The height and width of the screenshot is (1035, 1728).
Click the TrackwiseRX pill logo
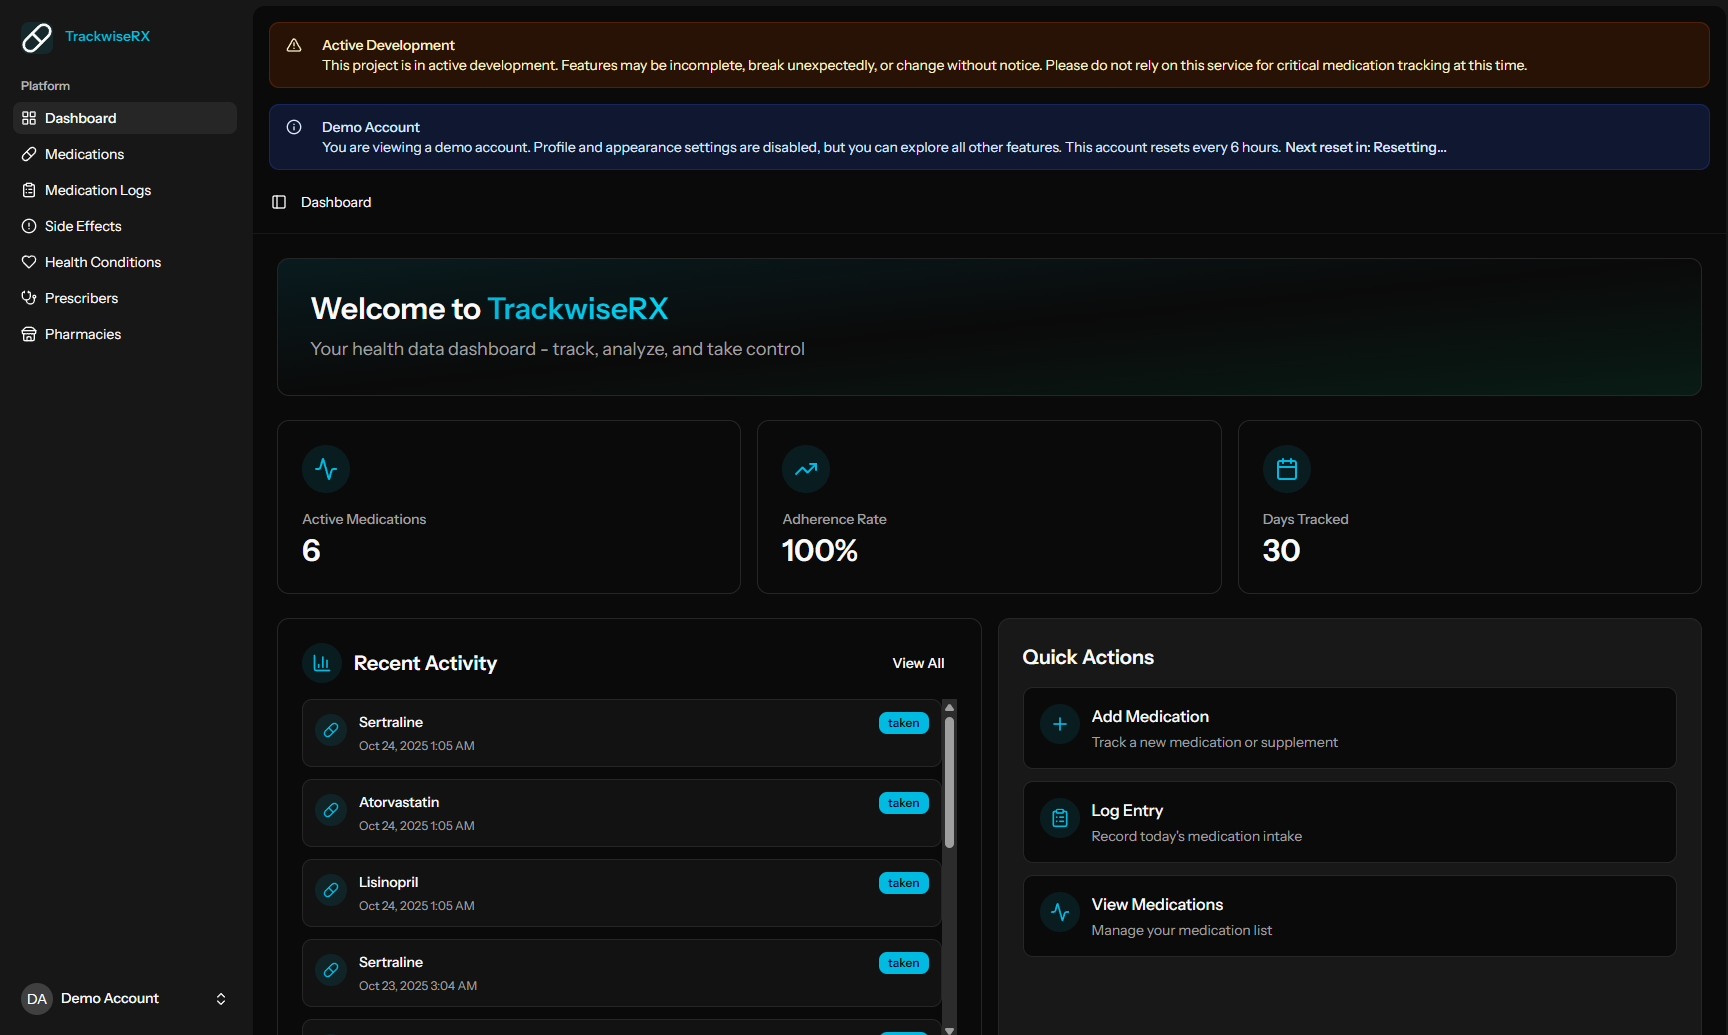(x=36, y=37)
